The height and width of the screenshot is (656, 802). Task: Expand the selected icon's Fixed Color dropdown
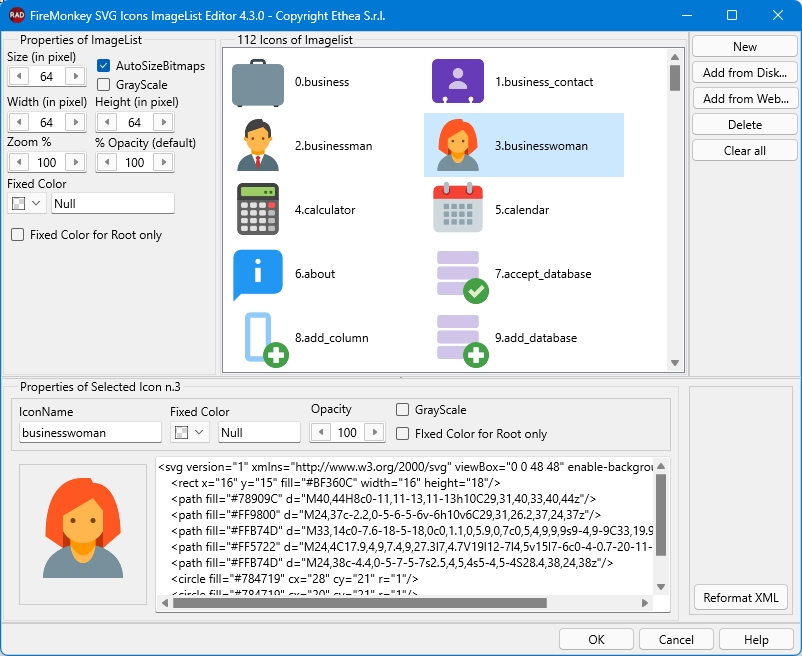pos(191,432)
